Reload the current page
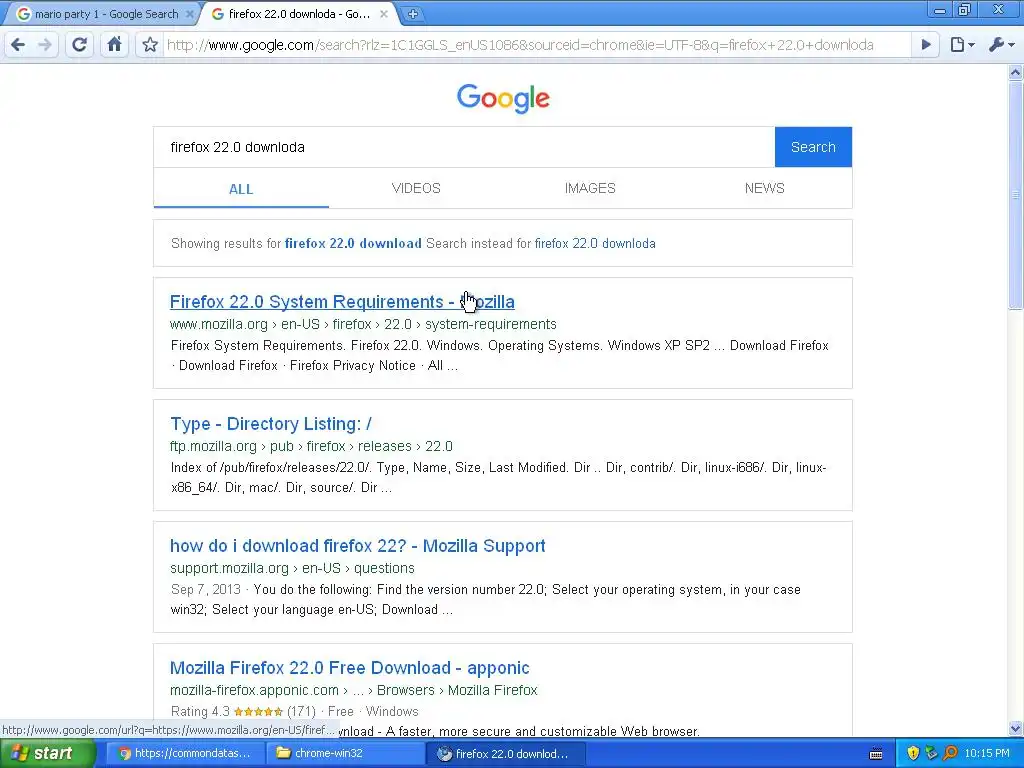1024x768 pixels. tap(80, 44)
